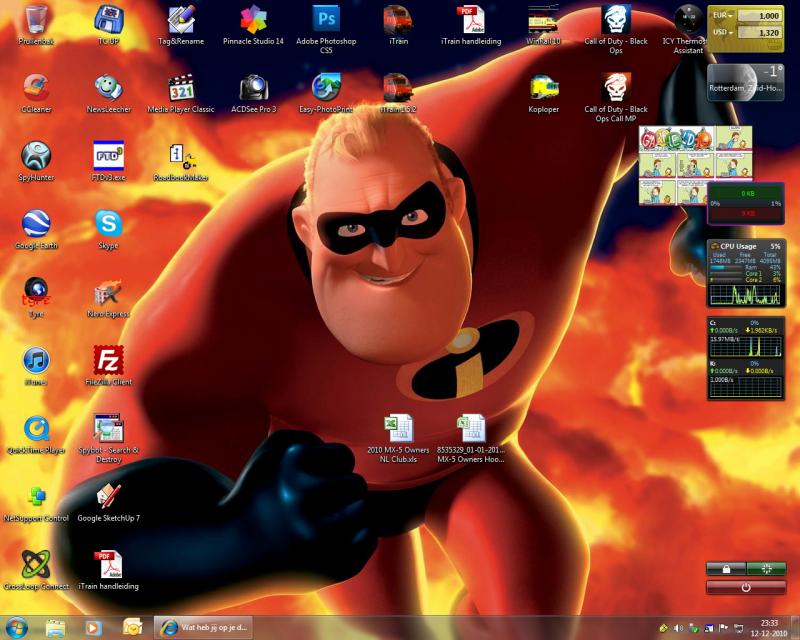
Task: Launch Easy-PhotoPrint
Action: [x=326, y=92]
